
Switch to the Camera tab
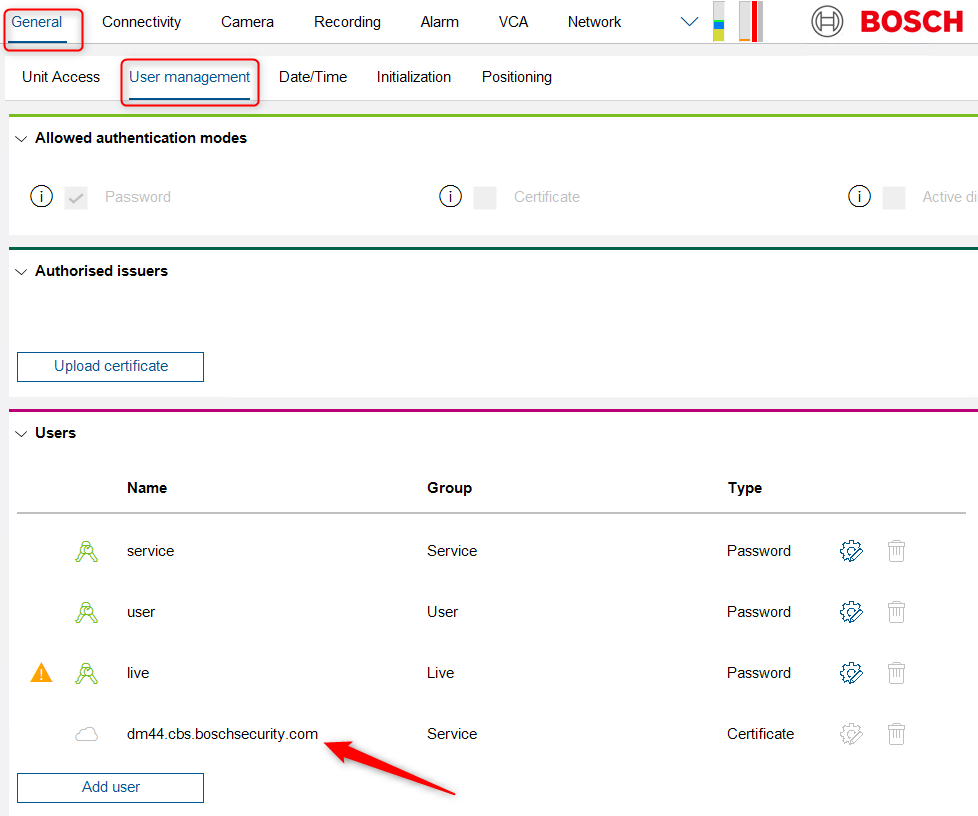tap(247, 22)
